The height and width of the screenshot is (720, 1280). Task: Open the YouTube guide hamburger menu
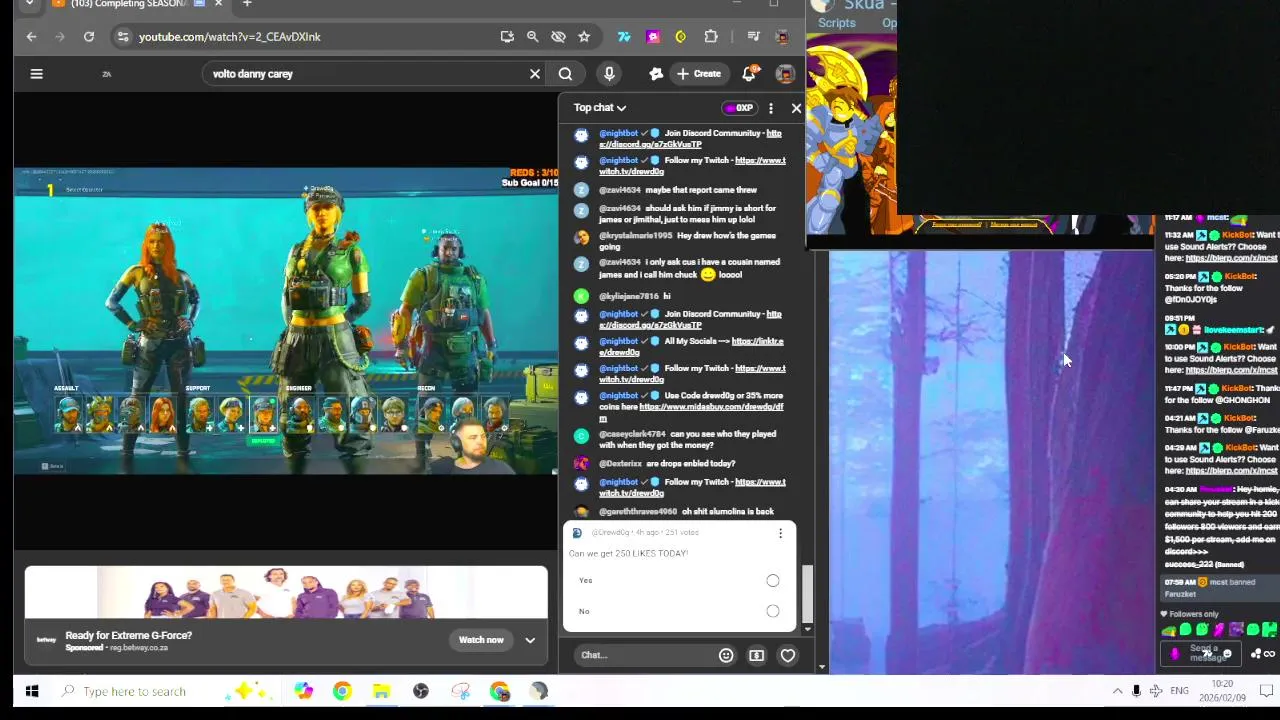[37, 73]
